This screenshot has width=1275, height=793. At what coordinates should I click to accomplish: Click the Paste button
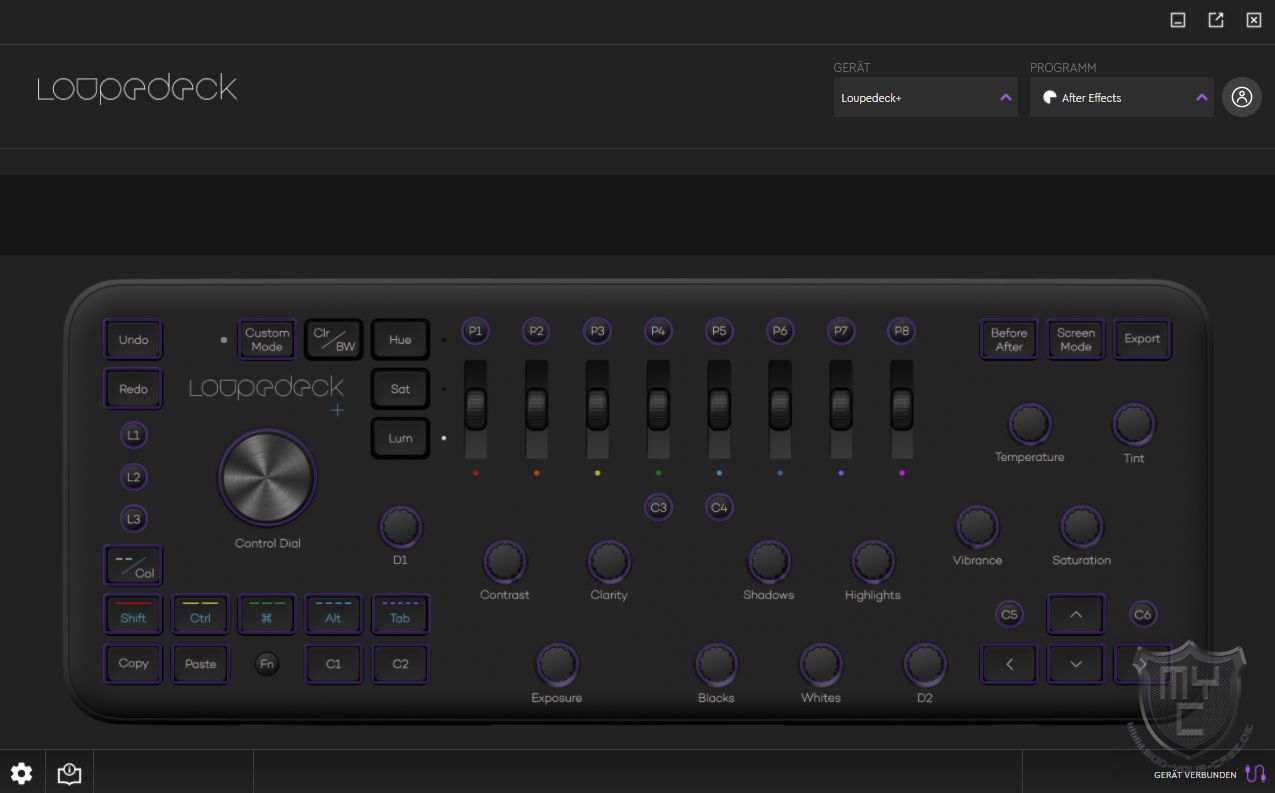[200, 664]
